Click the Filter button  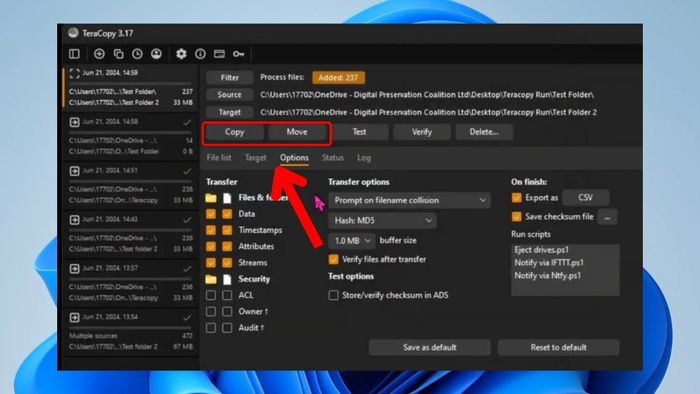pos(229,78)
